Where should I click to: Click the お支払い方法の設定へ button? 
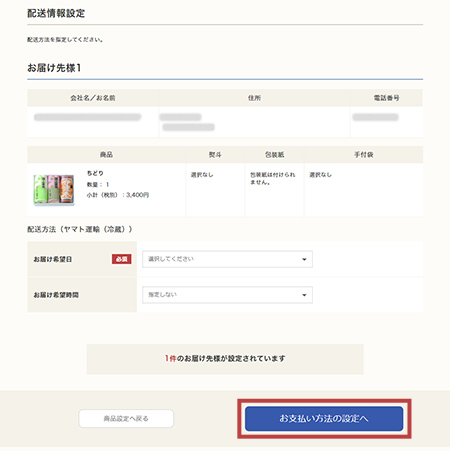(x=324, y=418)
